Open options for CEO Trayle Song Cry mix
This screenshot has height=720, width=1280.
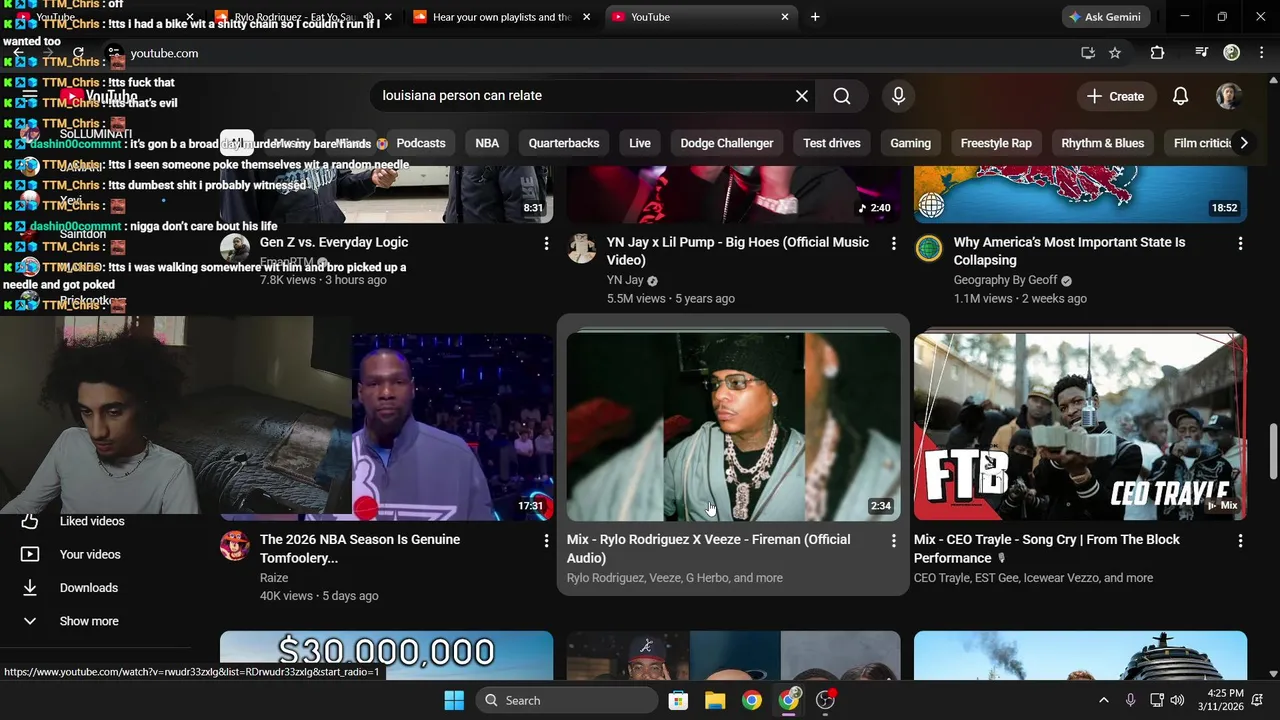click(1240, 540)
